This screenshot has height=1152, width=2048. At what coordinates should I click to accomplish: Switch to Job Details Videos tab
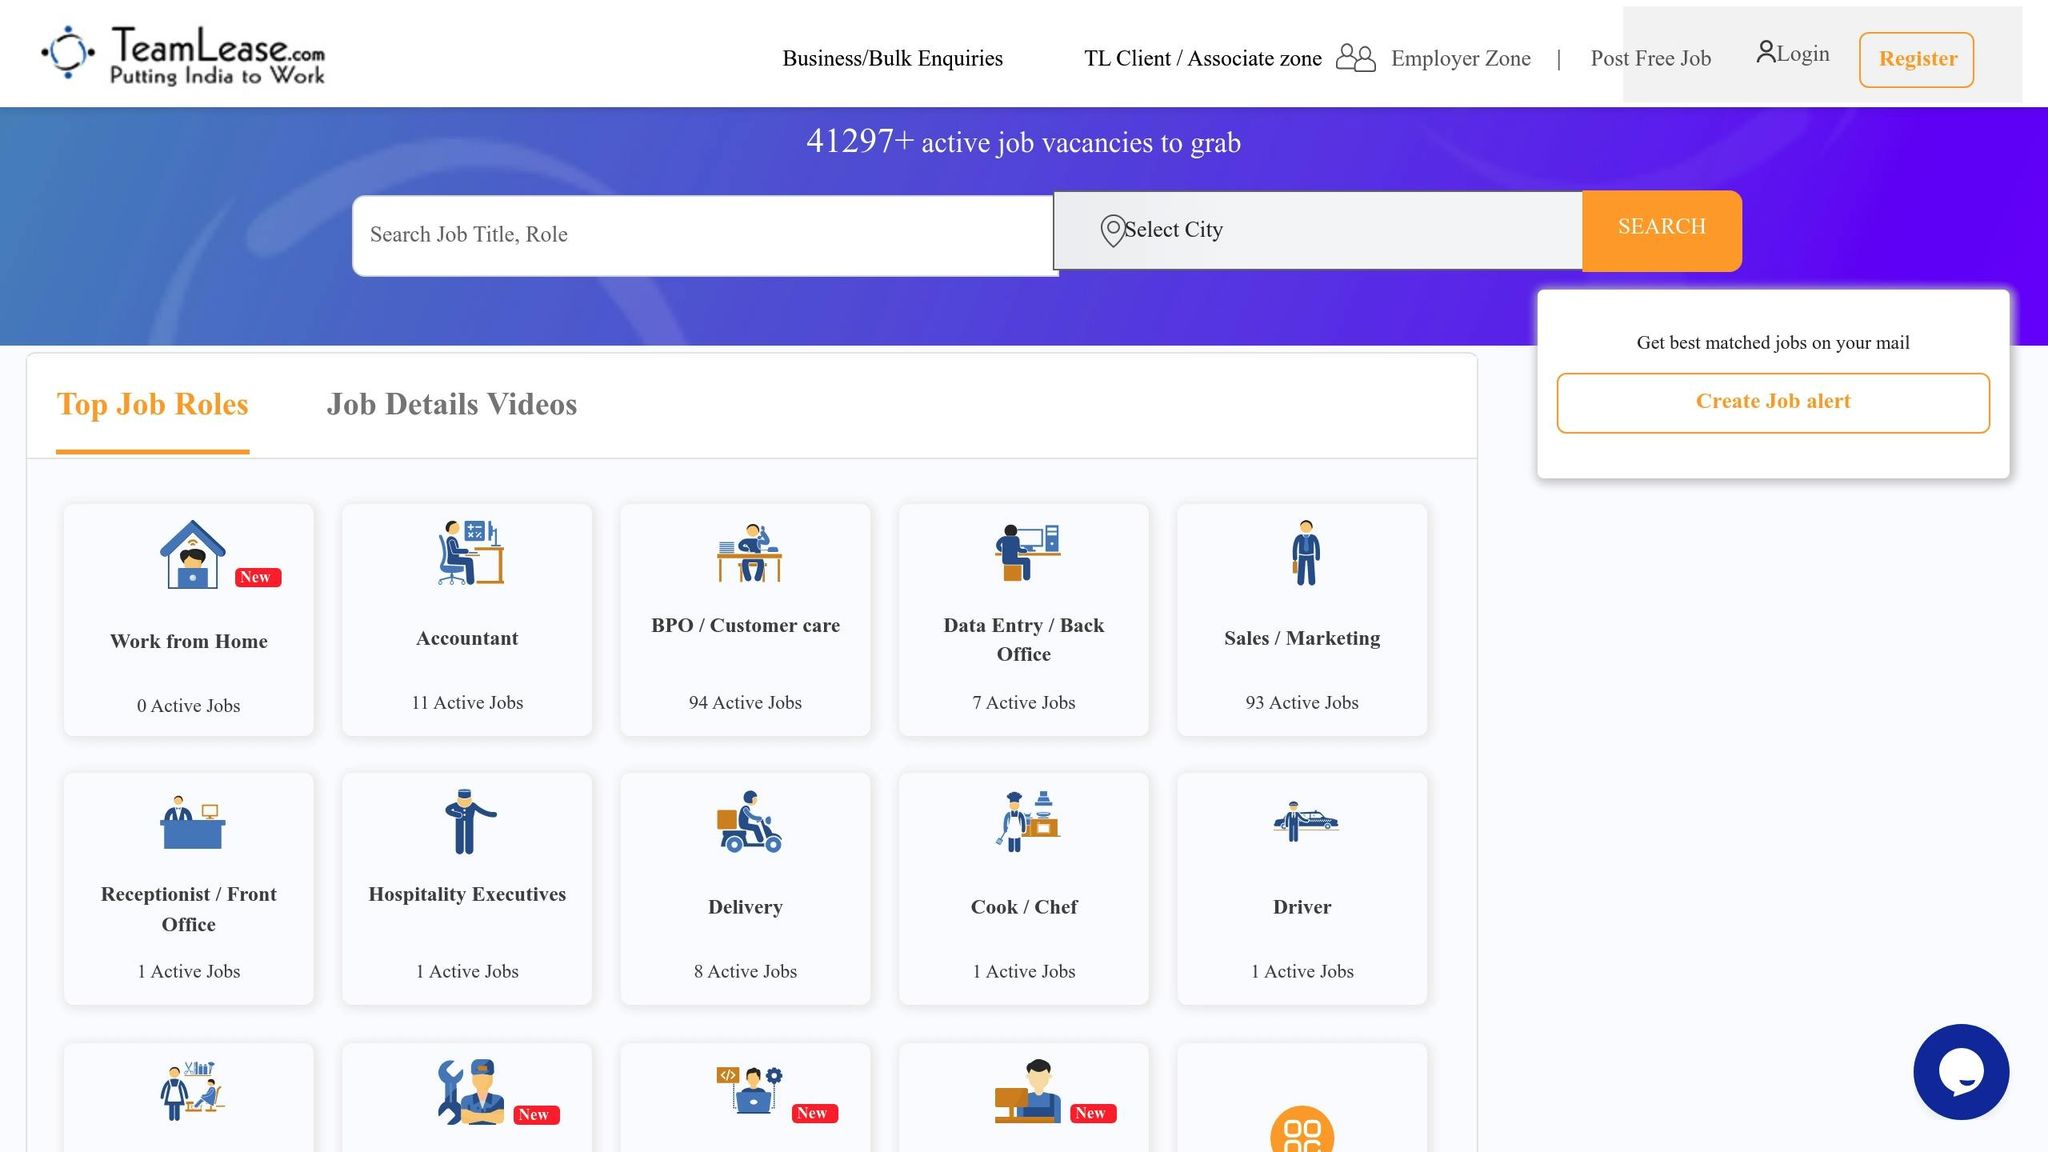[x=452, y=404]
